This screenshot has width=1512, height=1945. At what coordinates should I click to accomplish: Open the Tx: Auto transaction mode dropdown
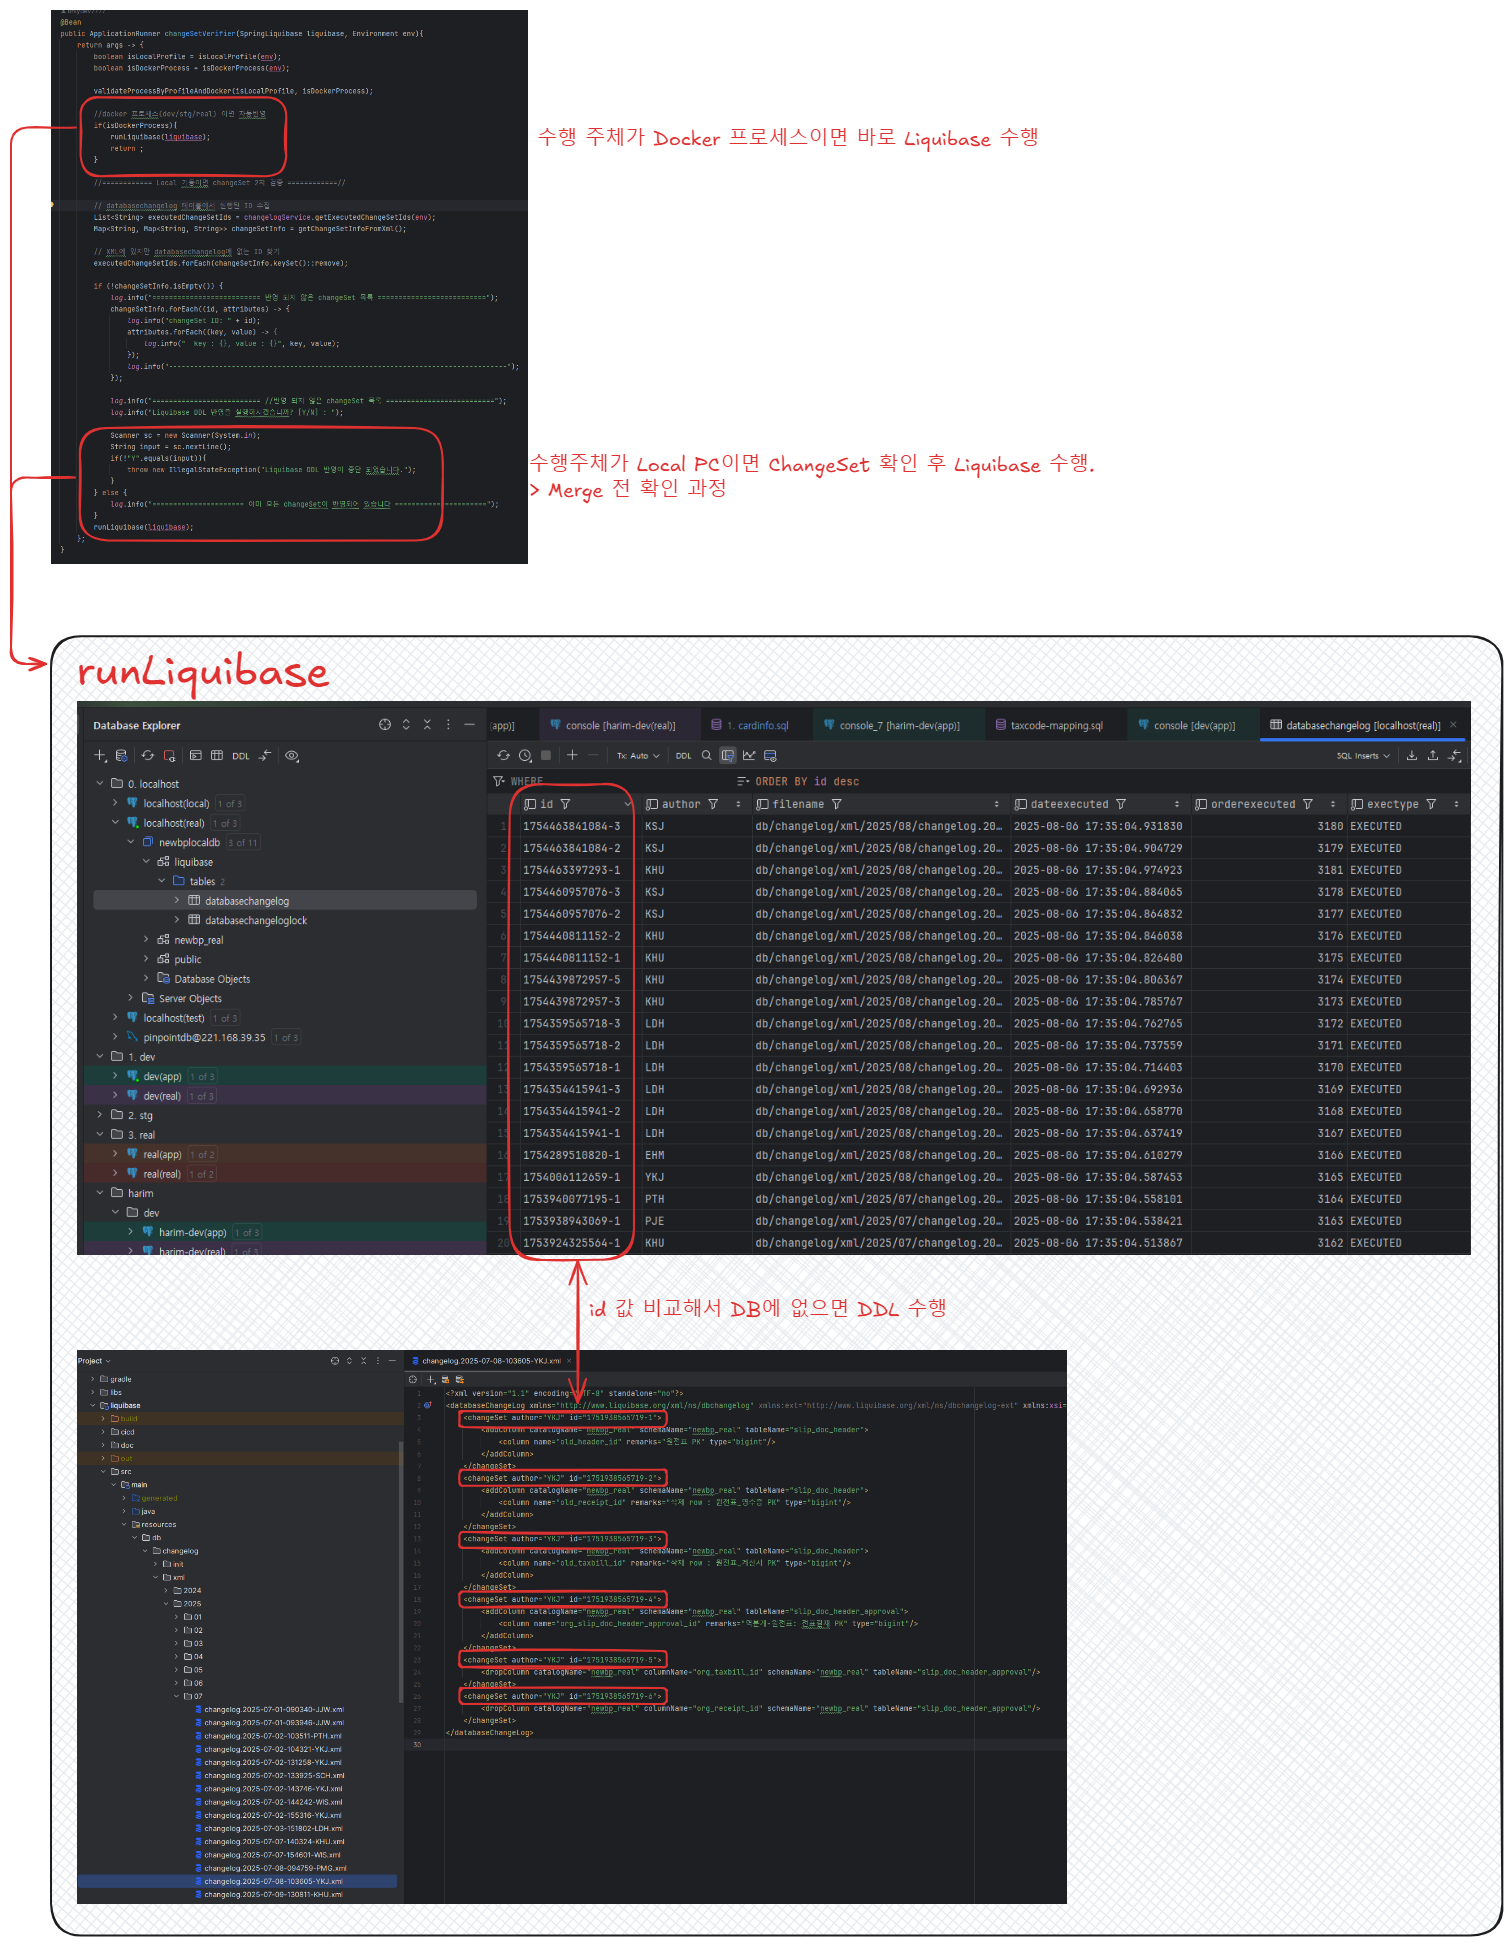point(639,756)
